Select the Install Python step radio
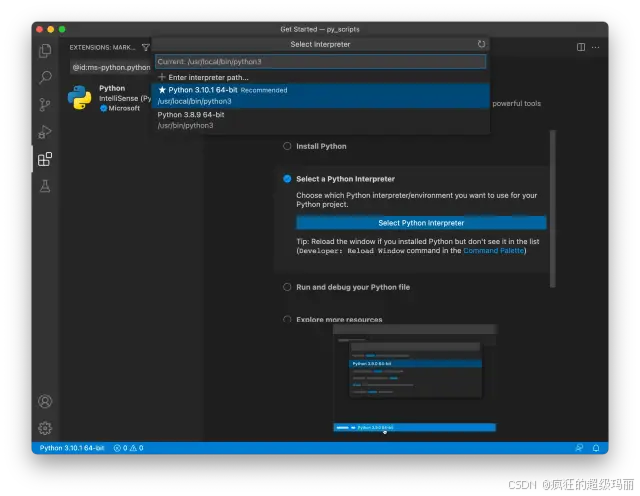This screenshot has height=496, width=640. pos(287,146)
